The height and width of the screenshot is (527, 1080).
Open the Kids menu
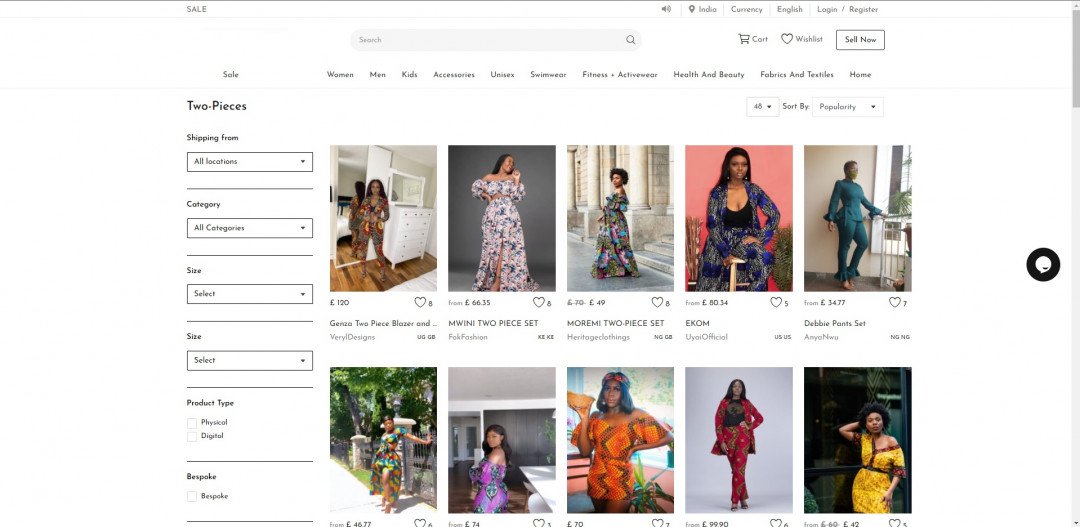tap(409, 74)
